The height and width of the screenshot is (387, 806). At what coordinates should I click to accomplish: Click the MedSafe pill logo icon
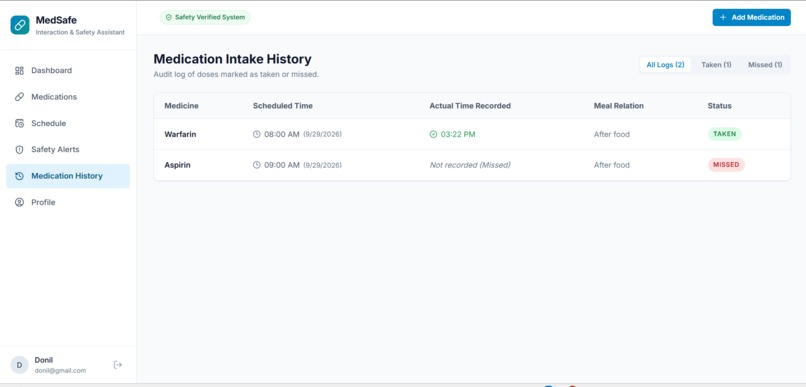[x=20, y=25]
